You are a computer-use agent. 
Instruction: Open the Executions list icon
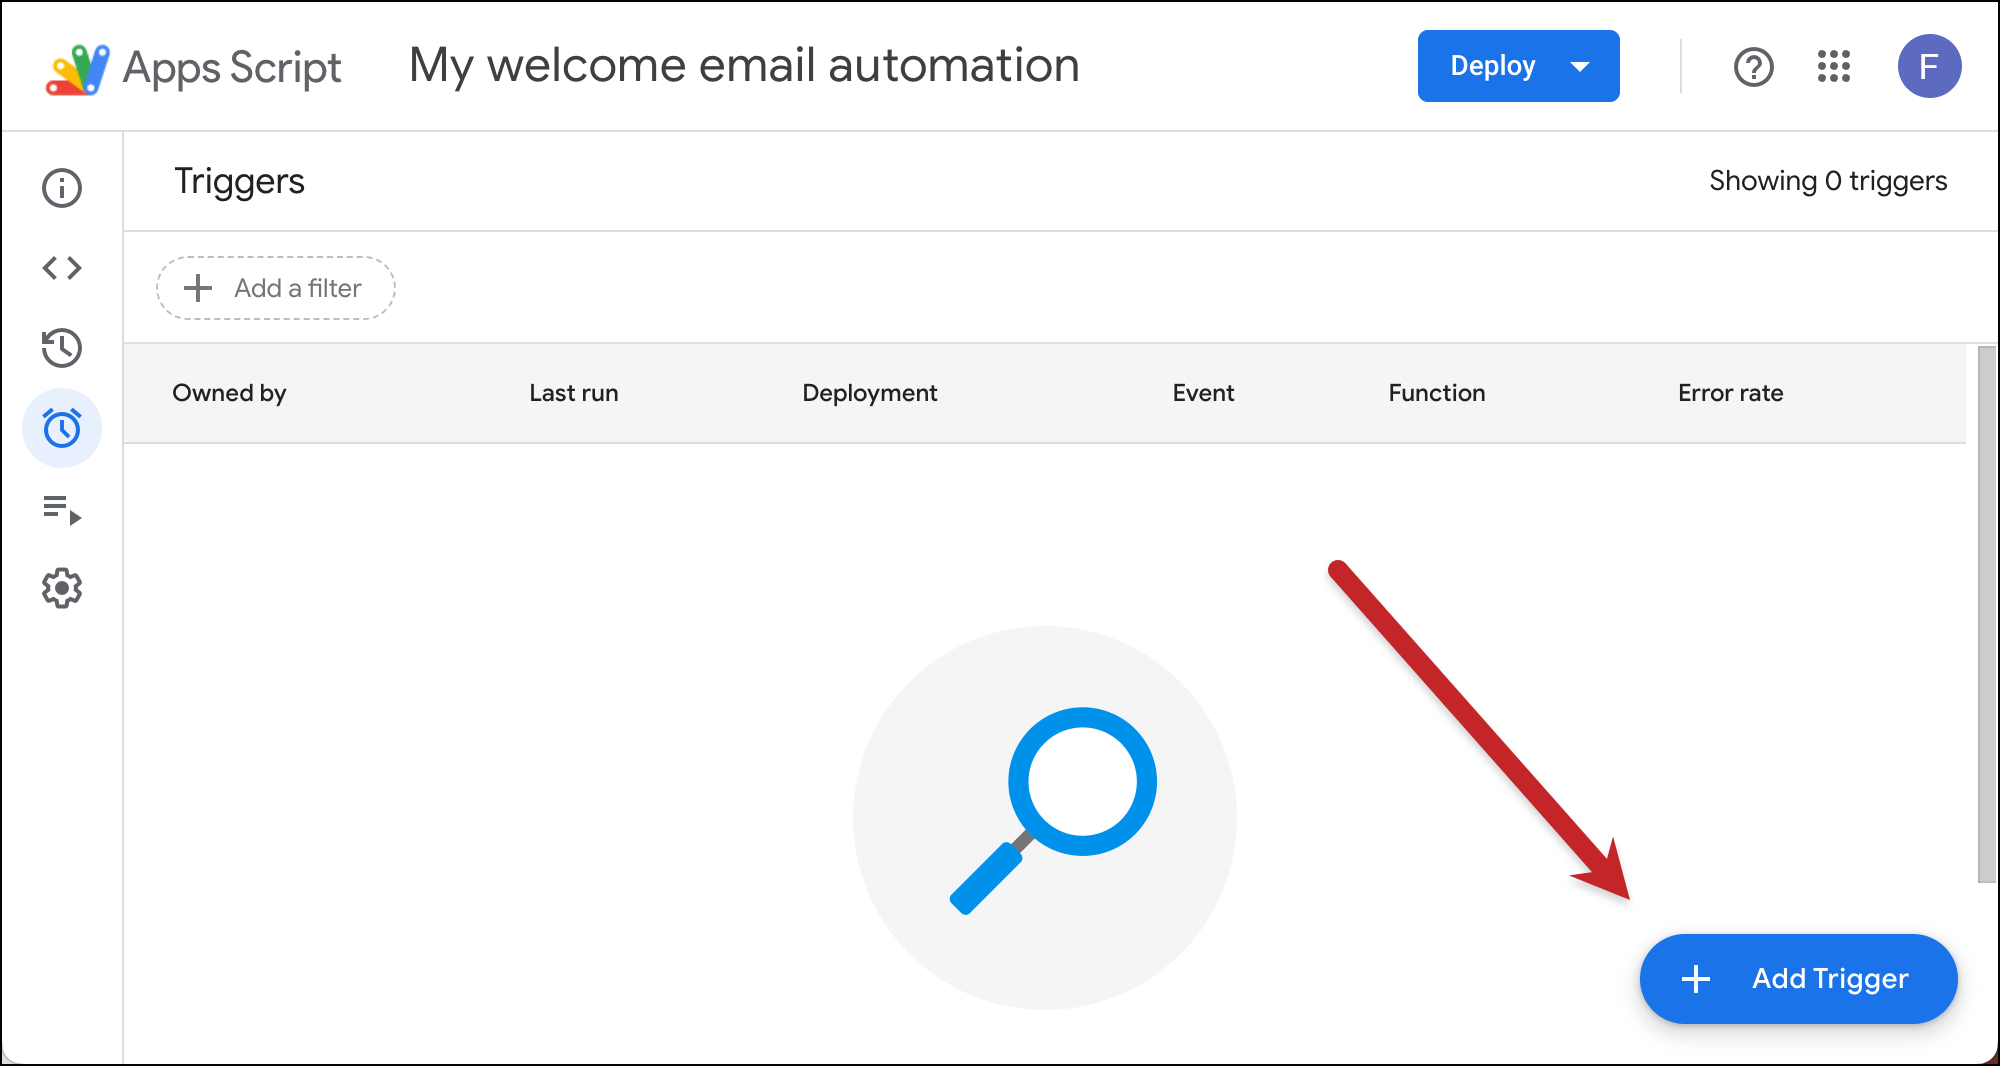click(x=62, y=509)
